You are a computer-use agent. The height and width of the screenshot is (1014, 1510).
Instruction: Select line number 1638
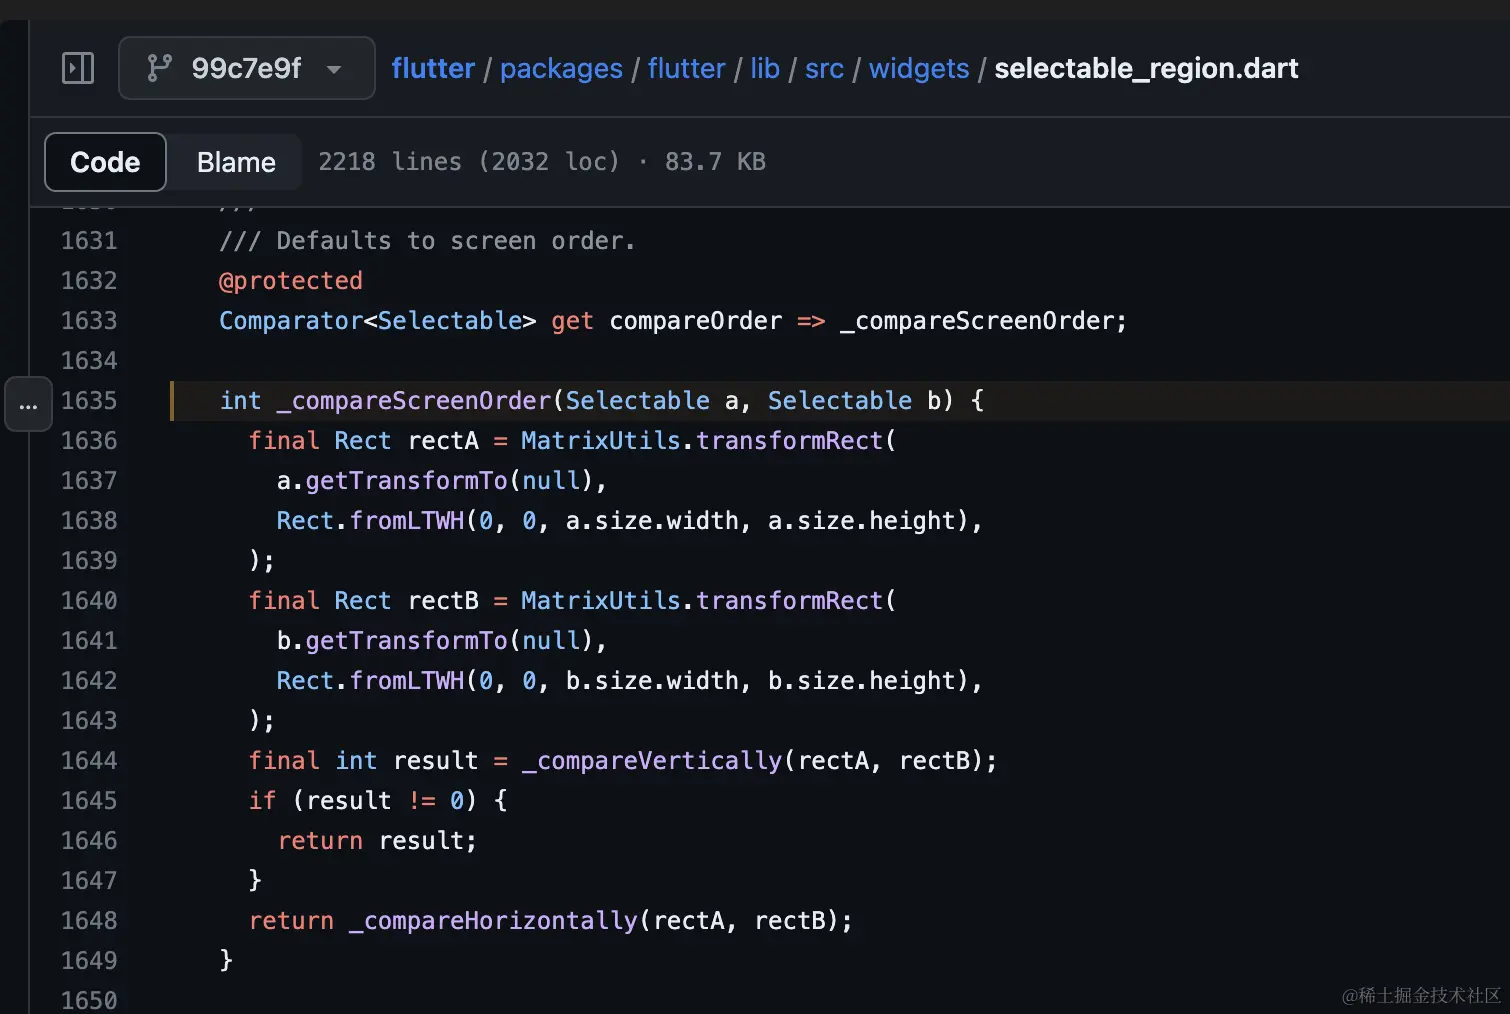(x=89, y=521)
